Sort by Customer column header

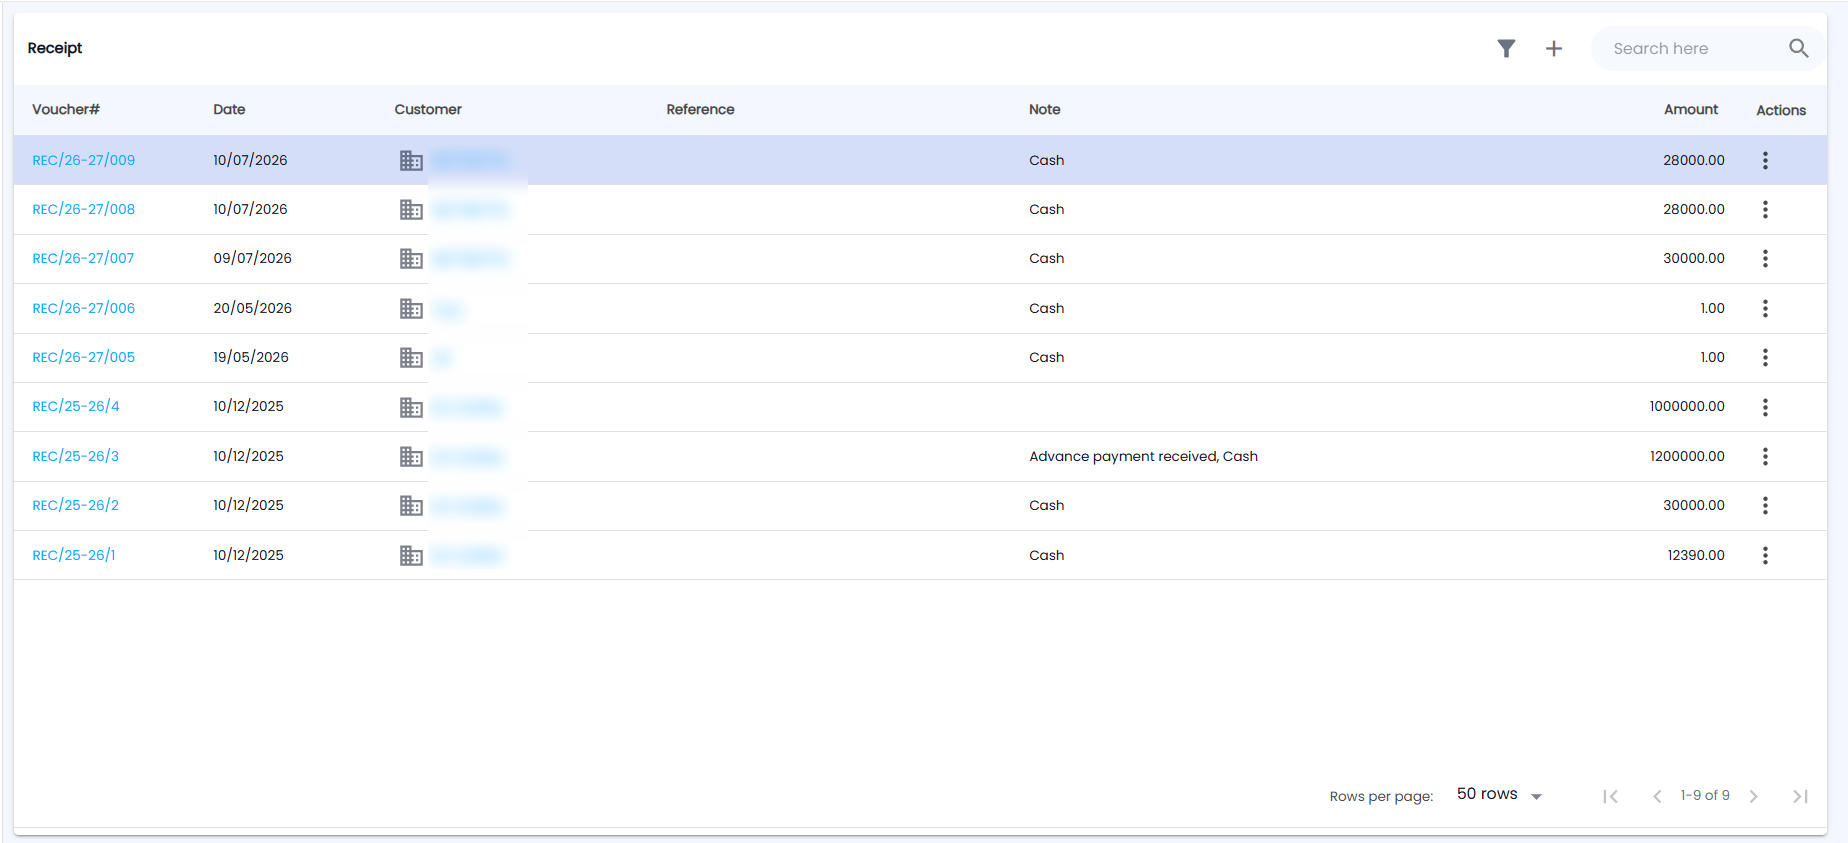pos(428,109)
